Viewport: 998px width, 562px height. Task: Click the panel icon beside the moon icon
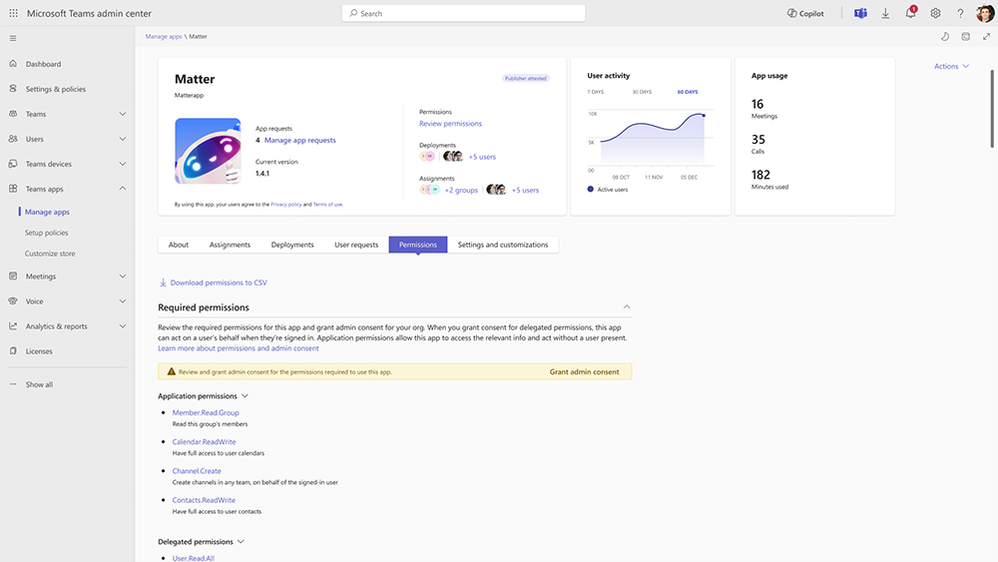[966, 37]
